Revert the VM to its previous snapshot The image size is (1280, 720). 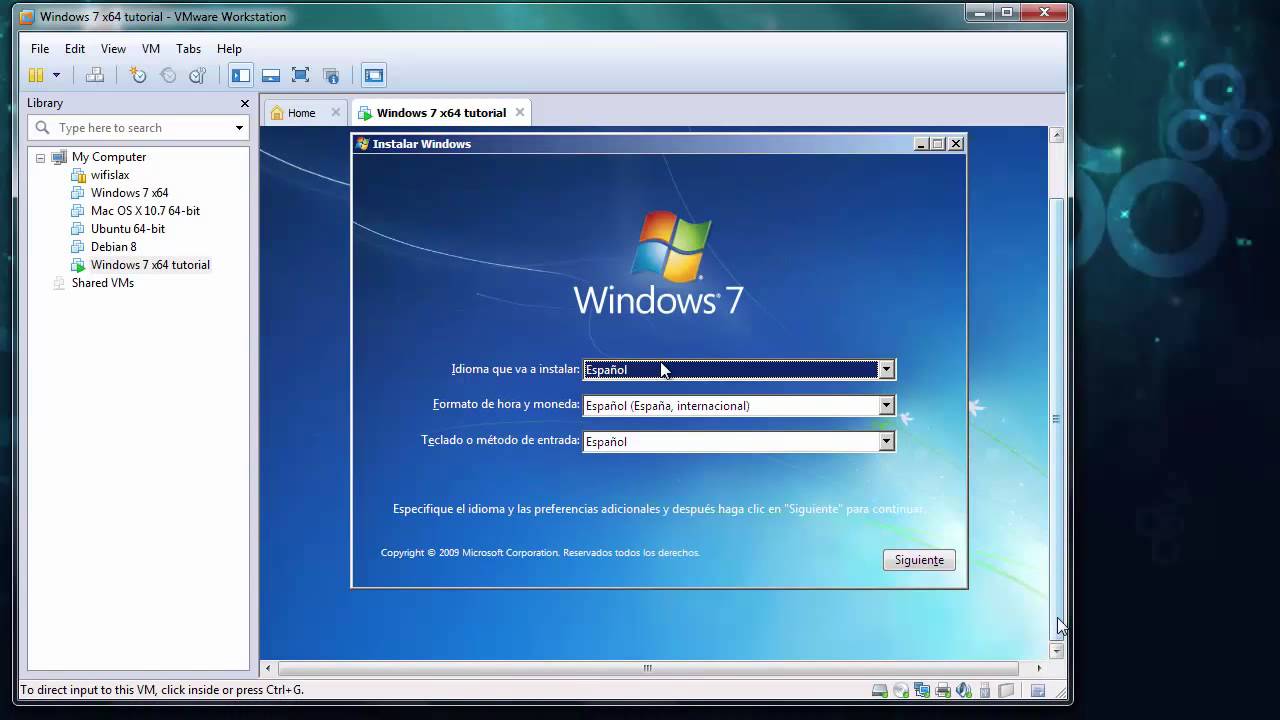[168, 75]
